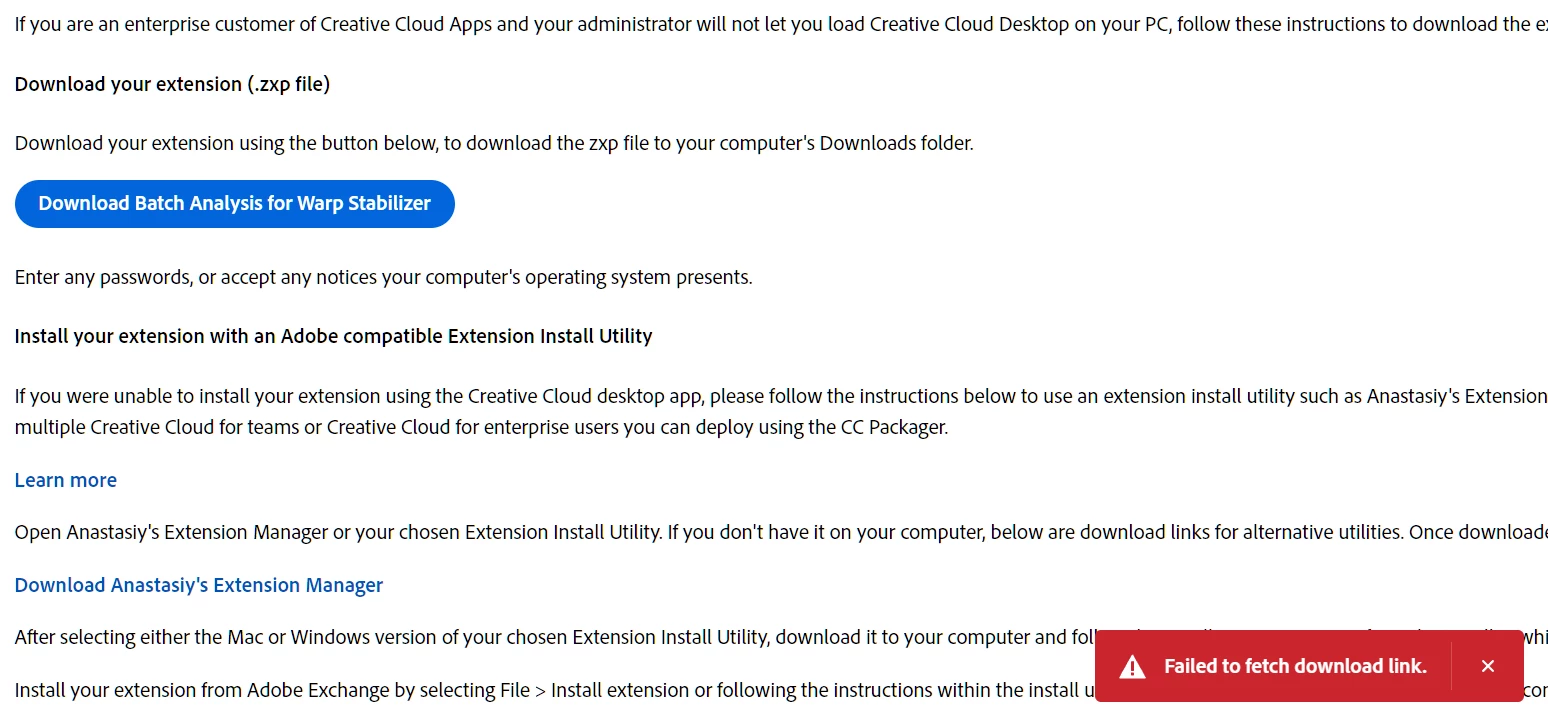The image size is (1548, 712).
Task: Click line 'multiple Creative Cloud for teams or Creative Cloud'
Action: click(x=481, y=428)
